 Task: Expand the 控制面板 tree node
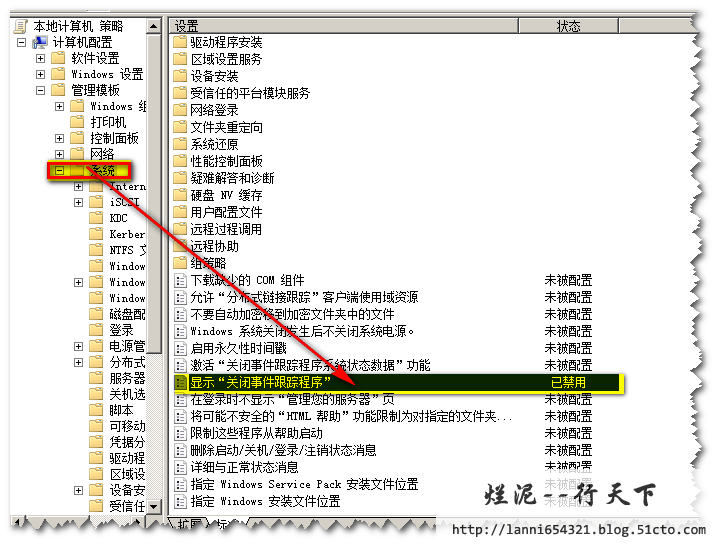[59, 138]
